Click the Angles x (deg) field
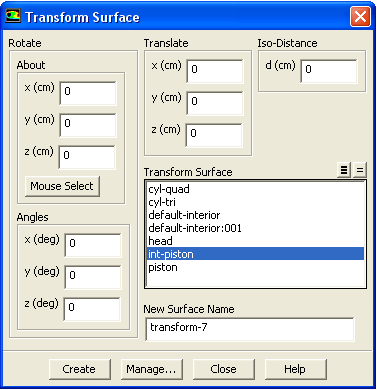This screenshot has height=390, width=377. 93,245
